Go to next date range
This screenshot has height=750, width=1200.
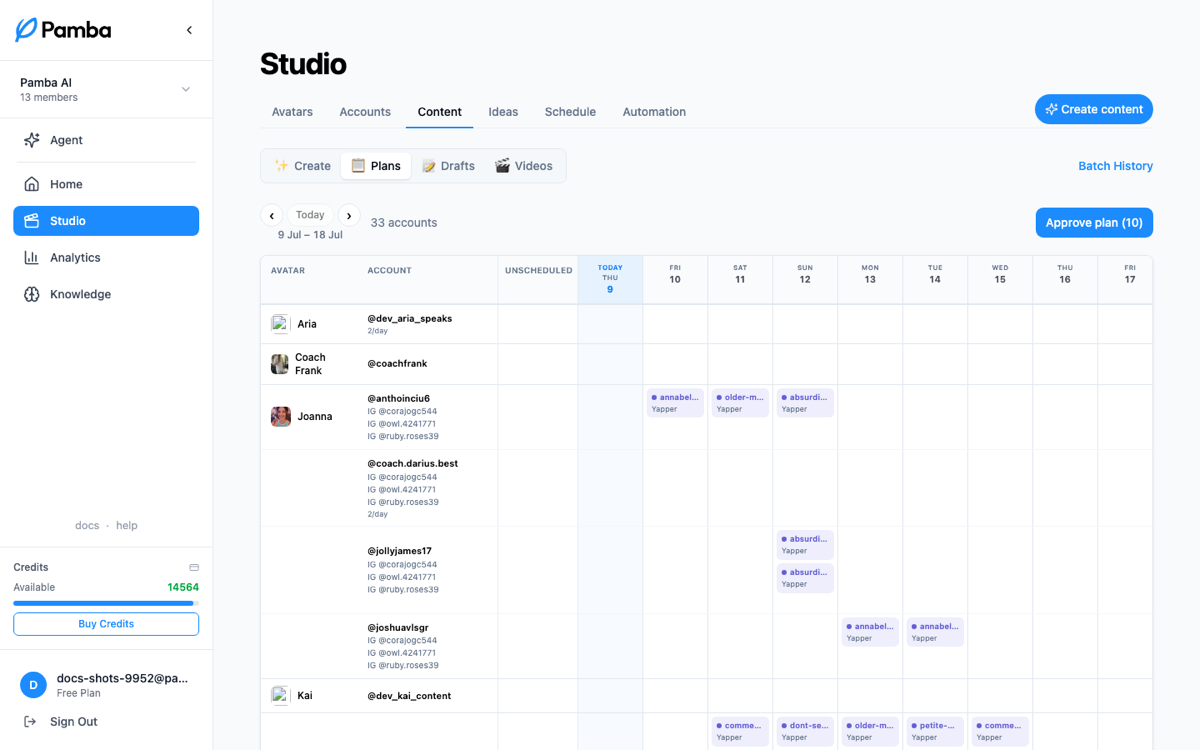349,215
